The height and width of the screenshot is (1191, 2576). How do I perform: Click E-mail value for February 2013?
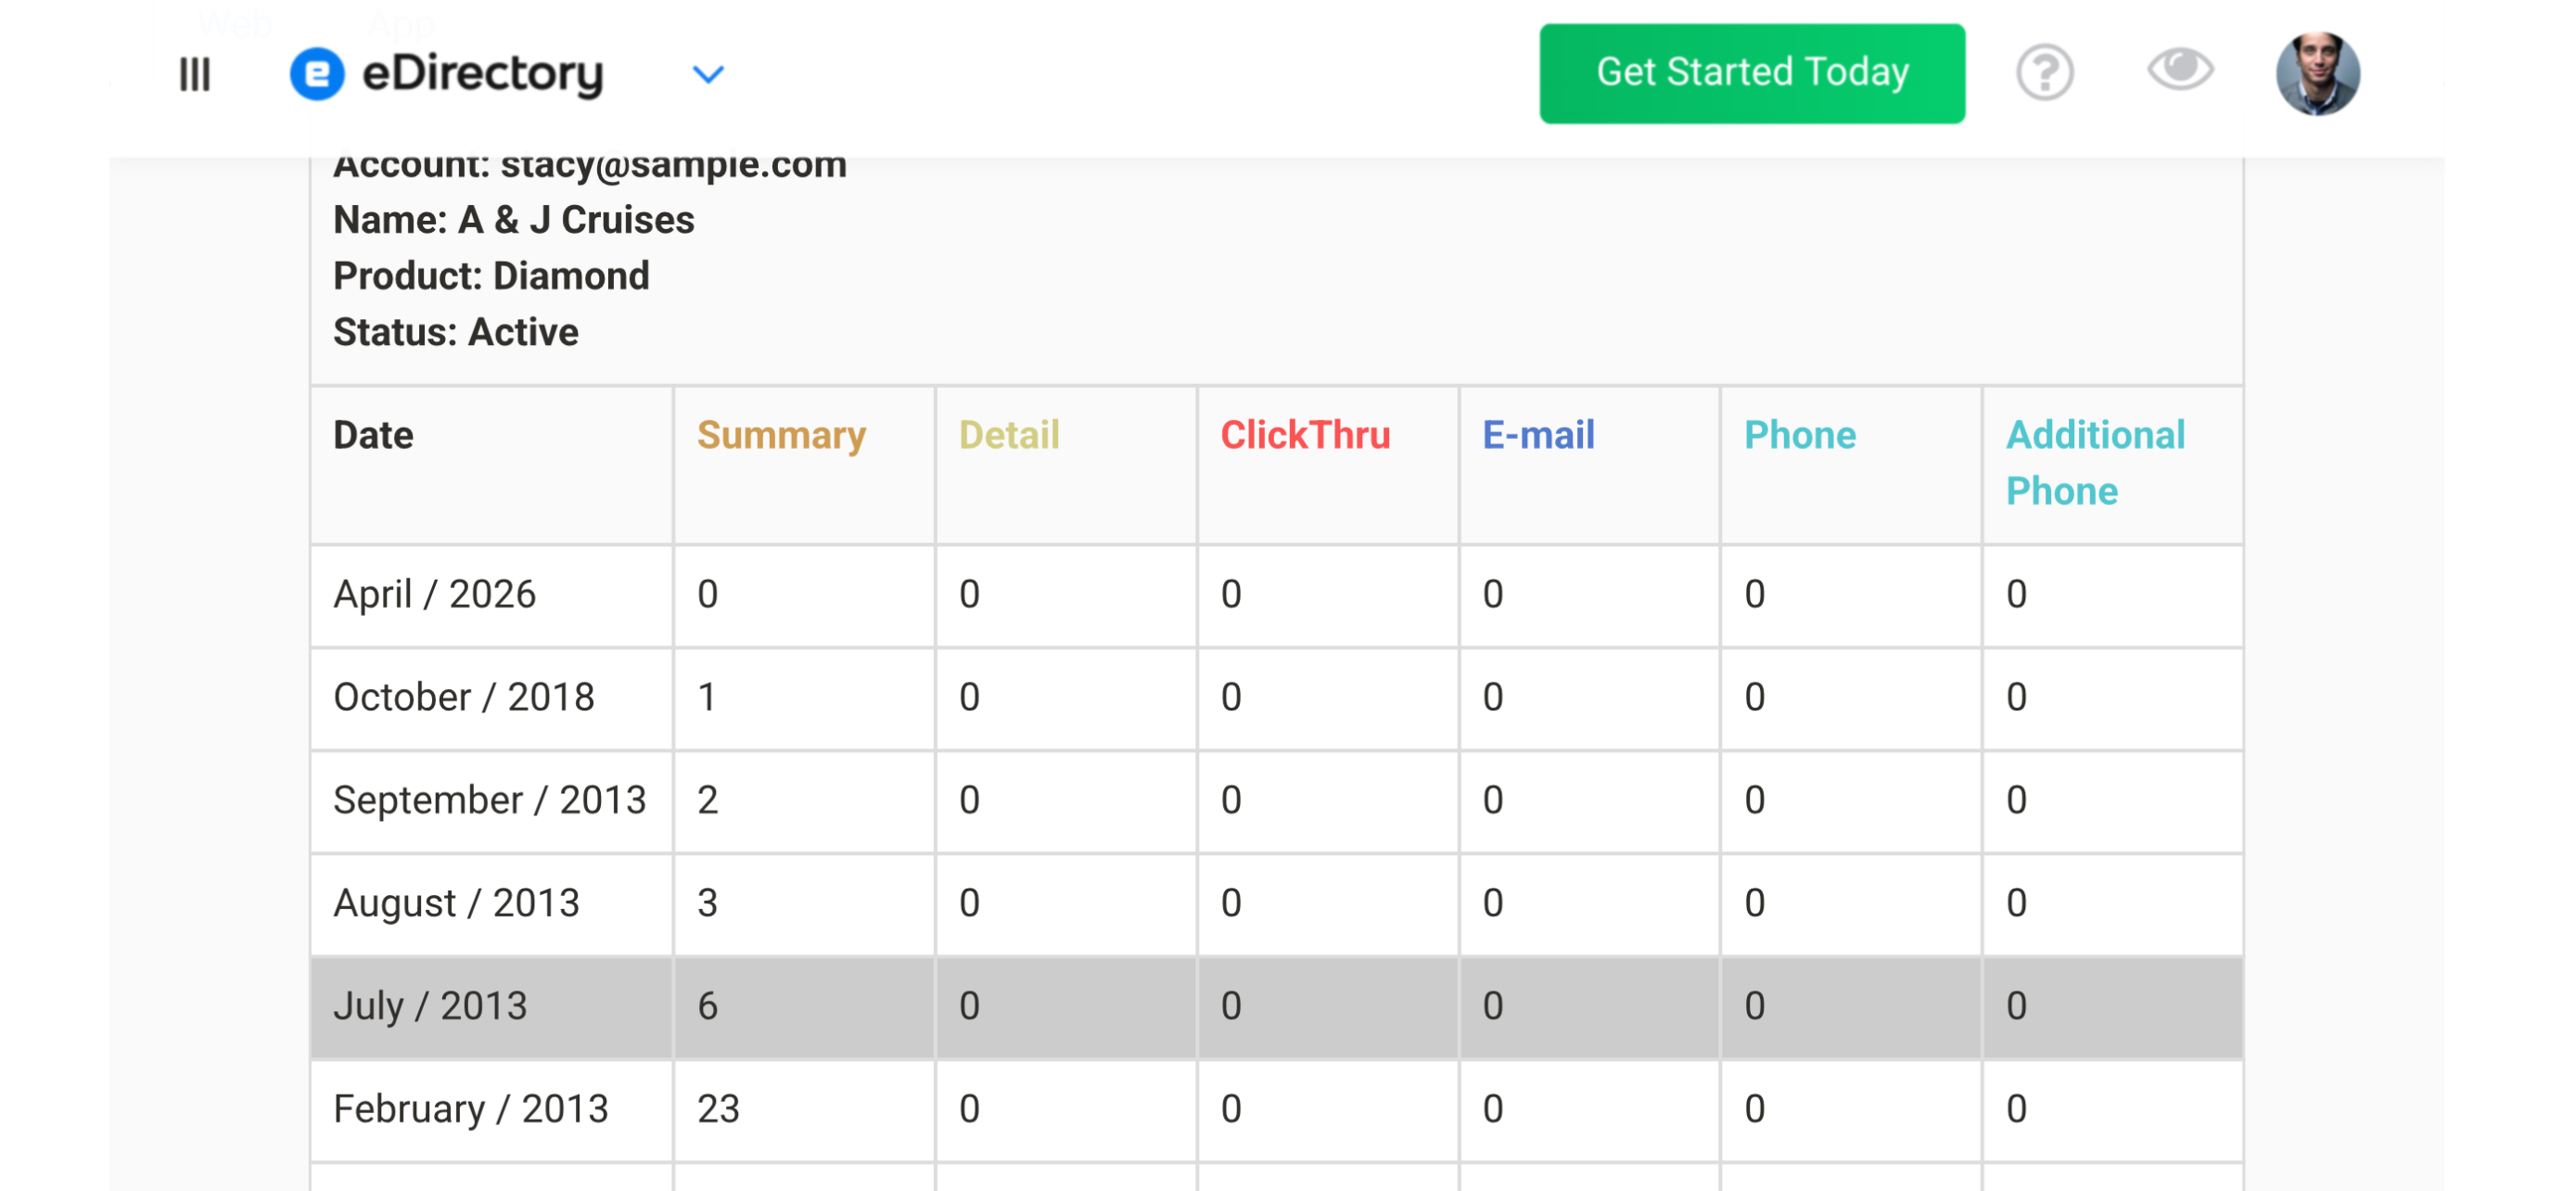[x=1493, y=1110]
